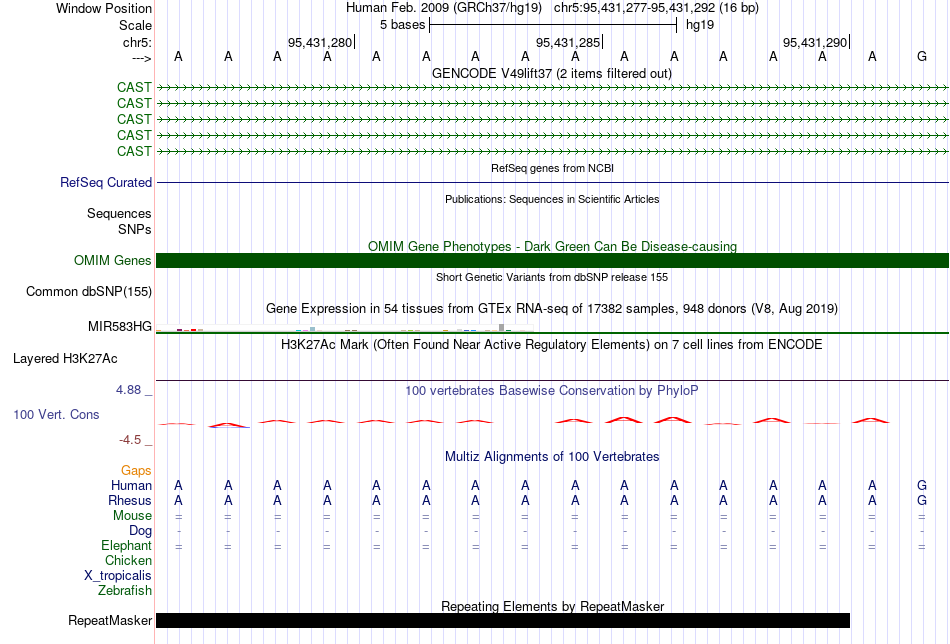The width and height of the screenshot is (950, 644).
Task: Click the Sequences subtrack label
Action: pyautogui.click(x=119, y=213)
